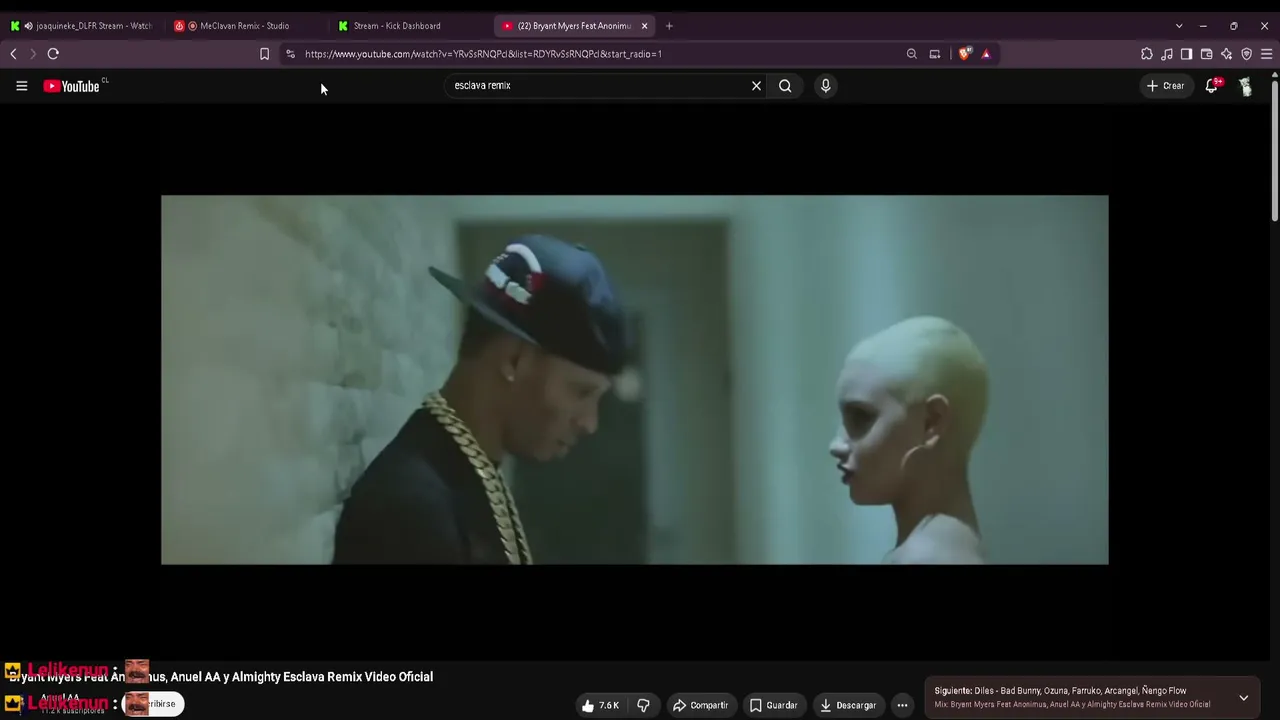Start voice search with microphone icon
Image resolution: width=1280 pixels, height=720 pixels.
tap(825, 86)
